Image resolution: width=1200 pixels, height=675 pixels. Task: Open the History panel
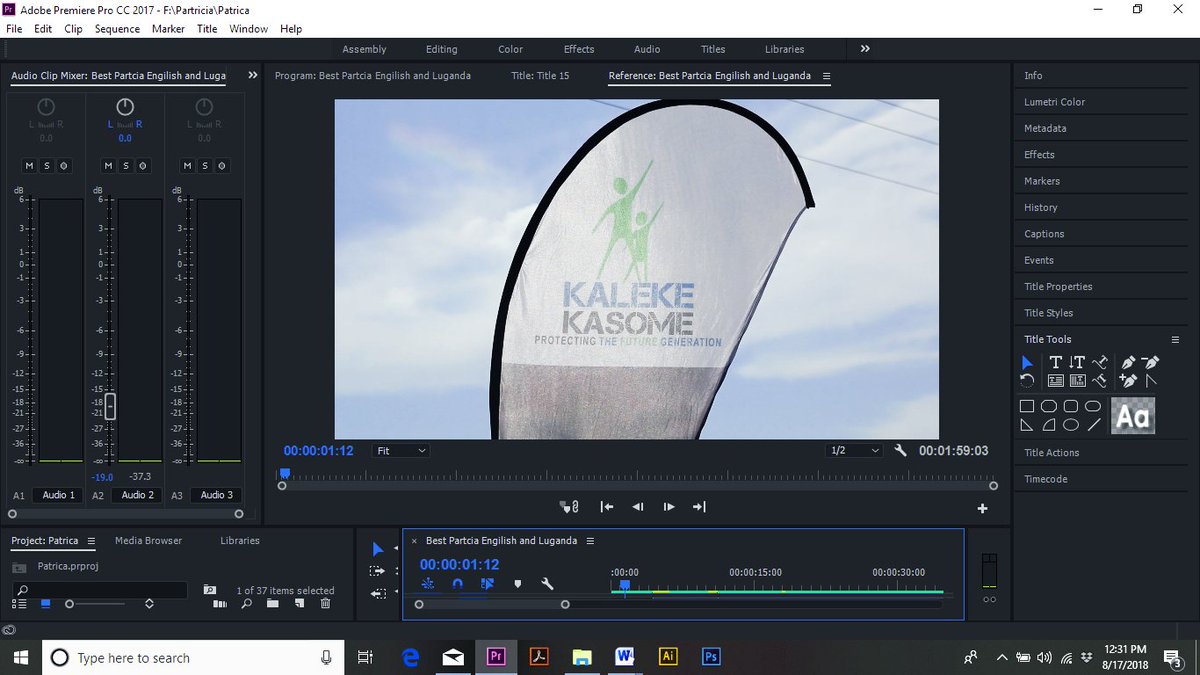click(1040, 207)
